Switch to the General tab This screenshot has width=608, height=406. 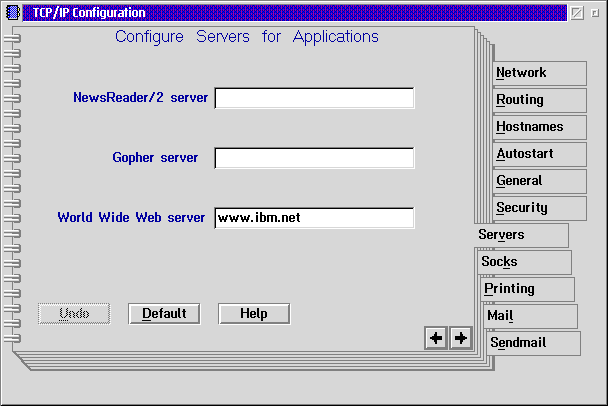click(539, 181)
